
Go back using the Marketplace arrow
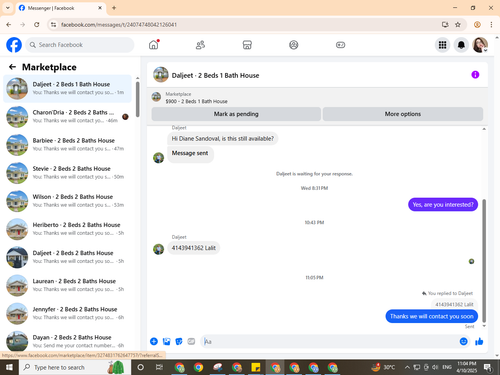(x=12, y=67)
